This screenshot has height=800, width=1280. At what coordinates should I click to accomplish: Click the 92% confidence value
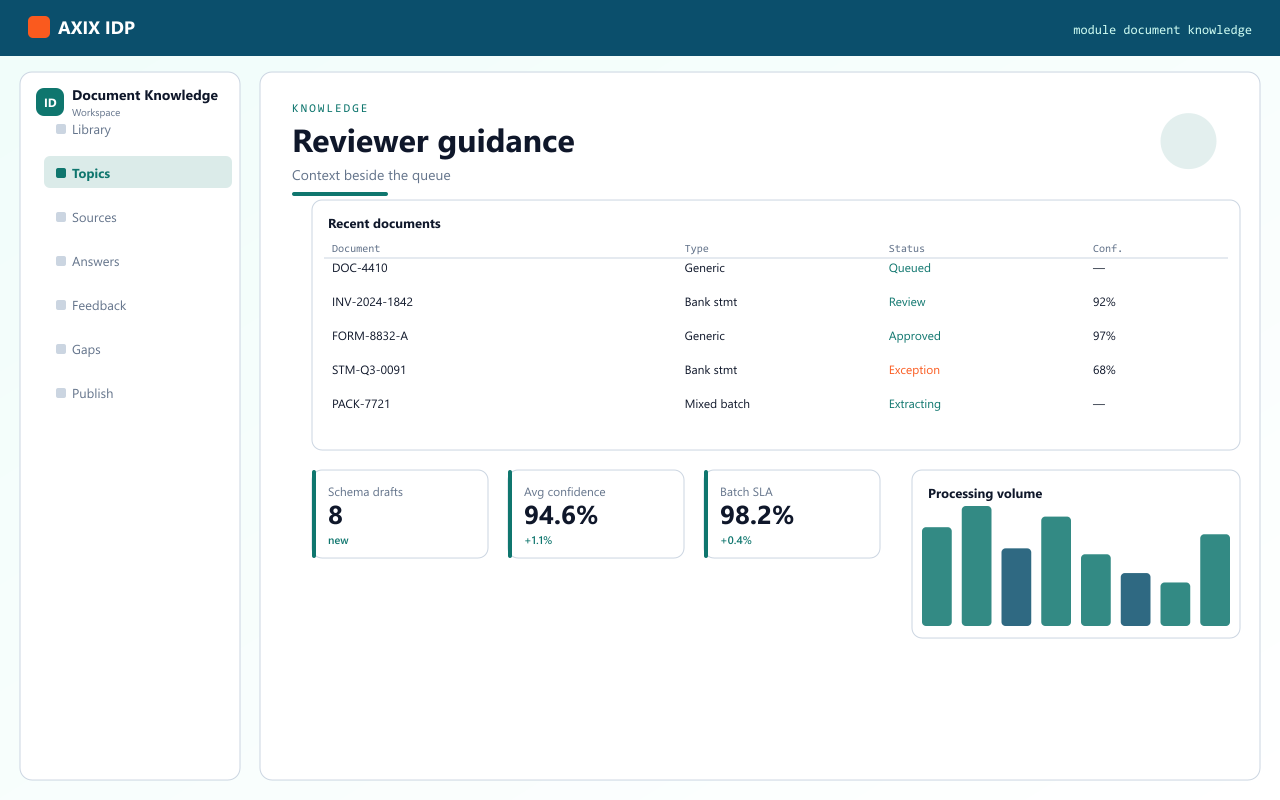coord(1104,302)
